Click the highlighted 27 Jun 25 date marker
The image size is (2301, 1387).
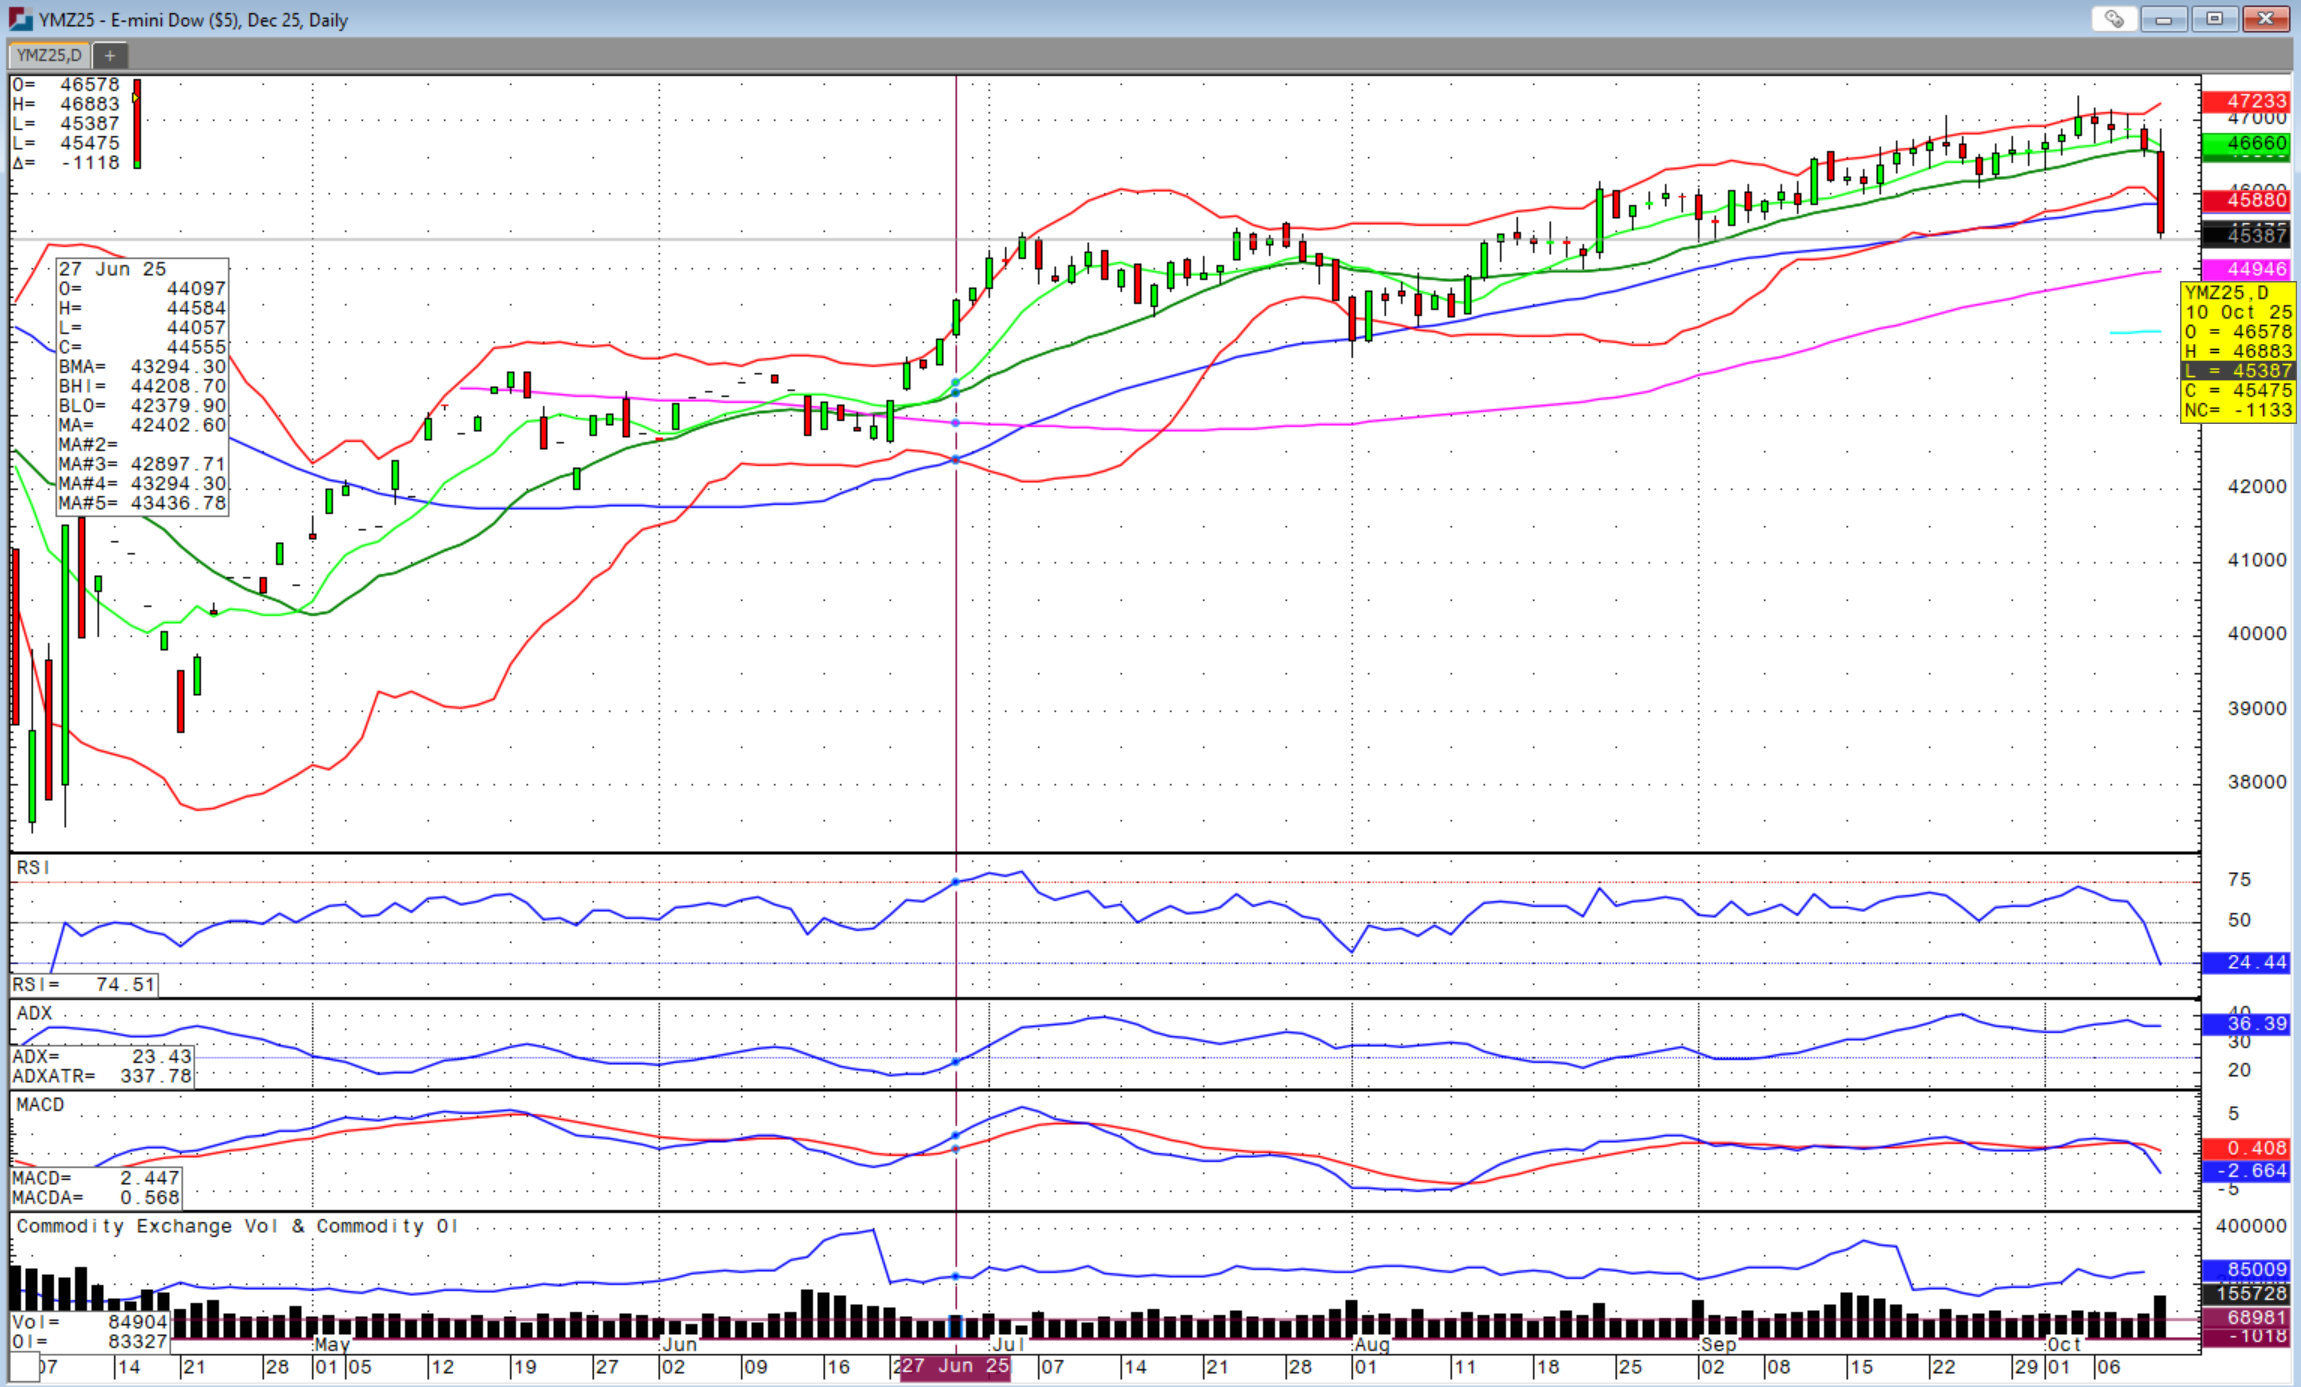click(x=955, y=1366)
